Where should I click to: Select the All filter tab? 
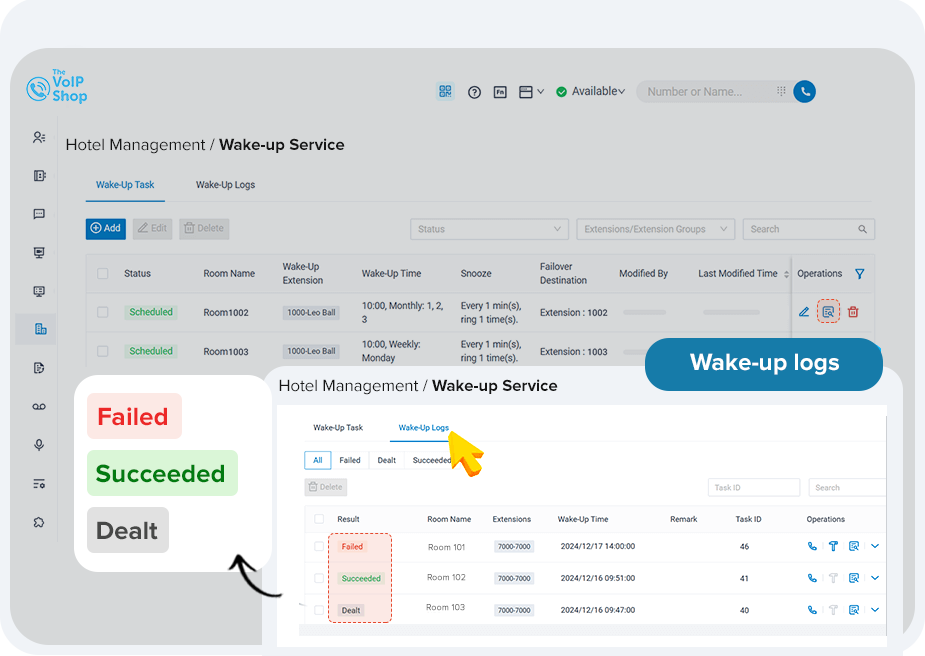(317, 460)
